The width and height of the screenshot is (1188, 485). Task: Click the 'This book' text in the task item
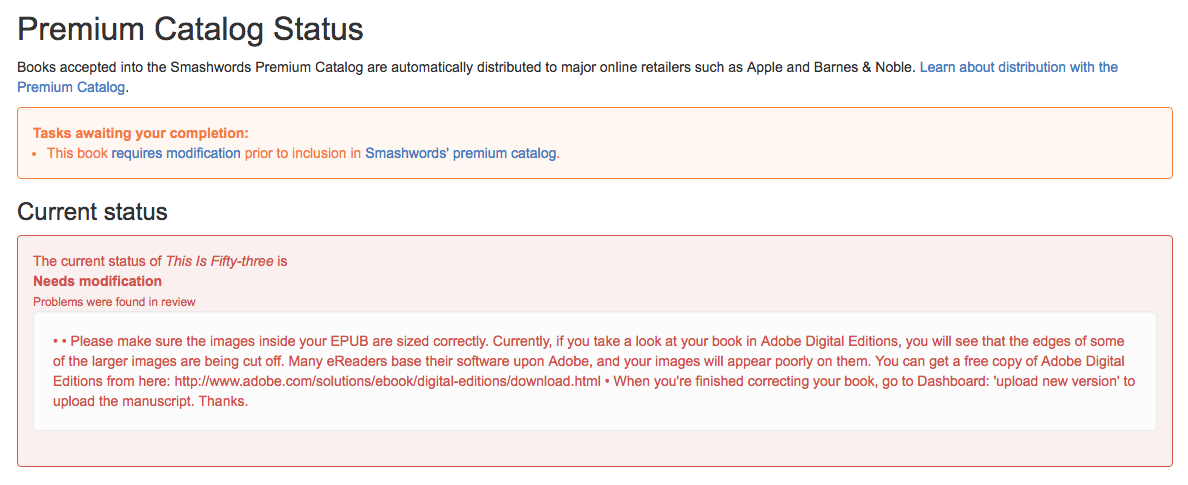[x=77, y=153]
